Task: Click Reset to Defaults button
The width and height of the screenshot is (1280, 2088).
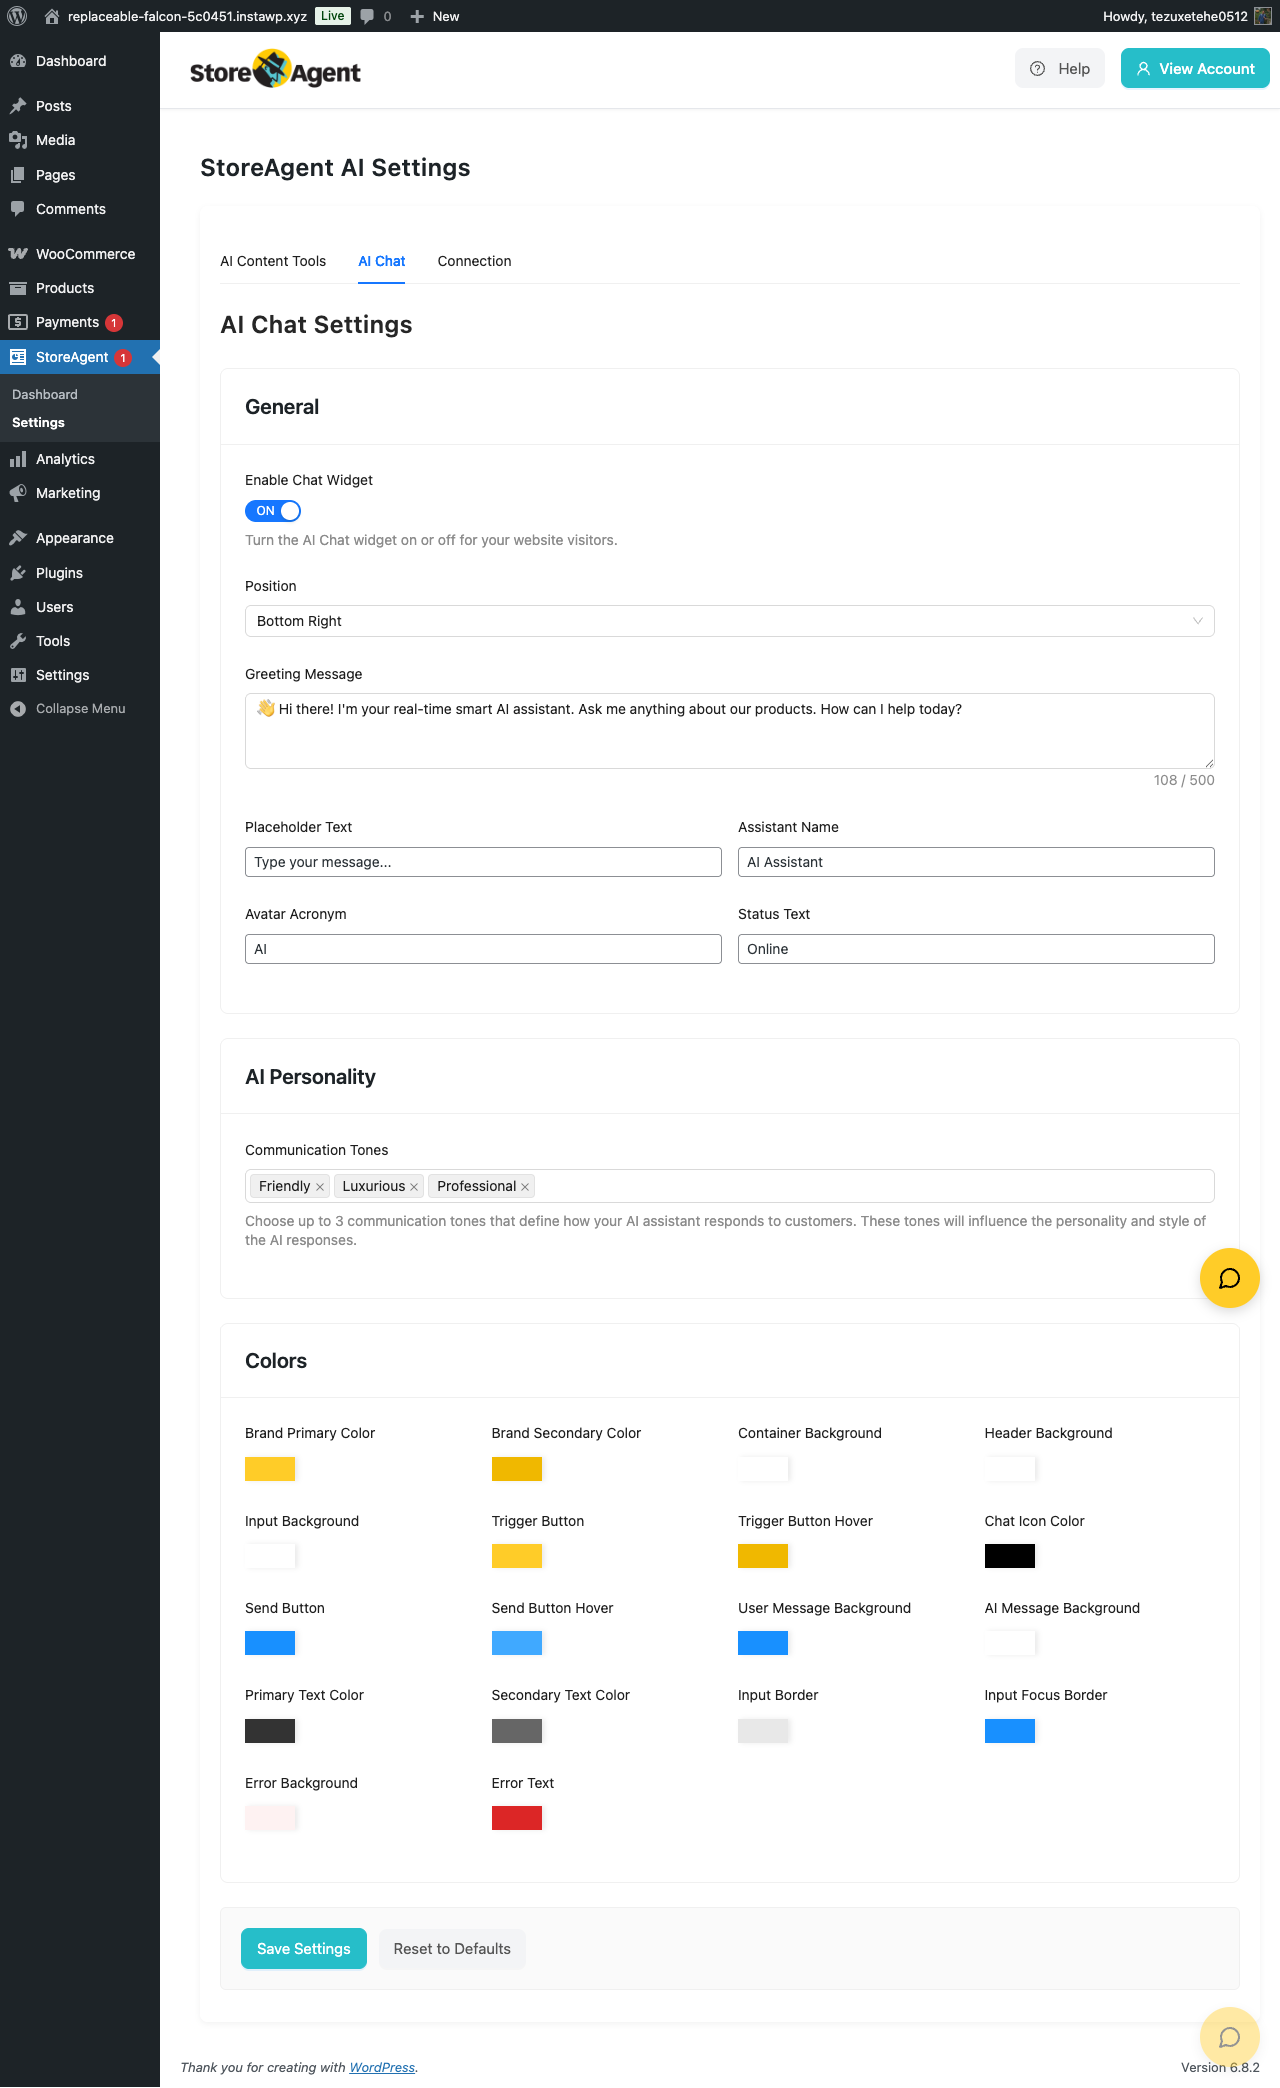Action: [x=452, y=1948]
